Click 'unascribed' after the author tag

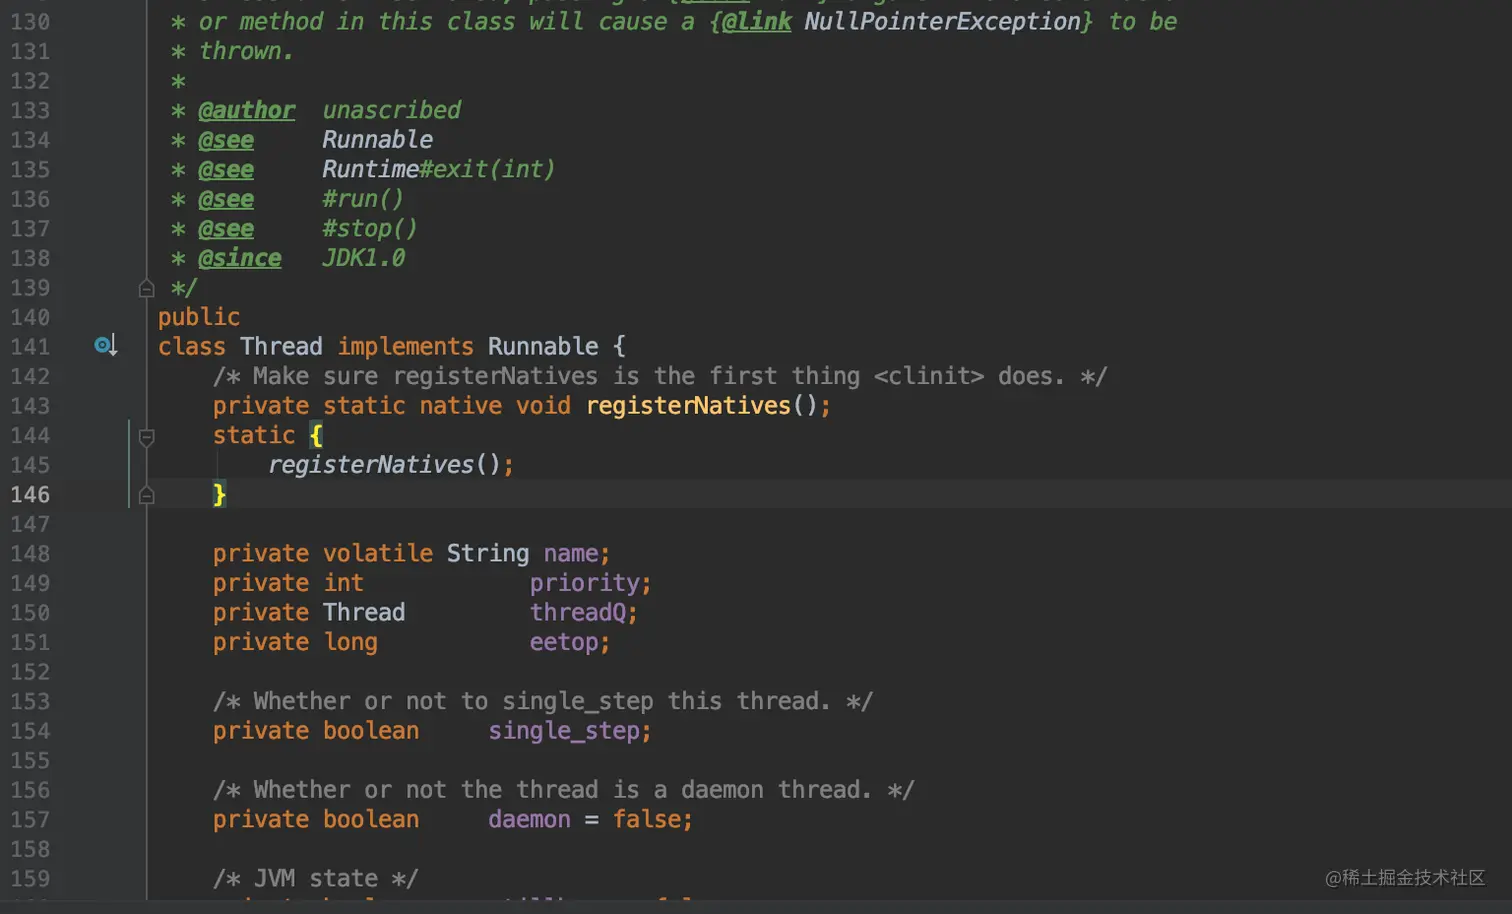(392, 110)
